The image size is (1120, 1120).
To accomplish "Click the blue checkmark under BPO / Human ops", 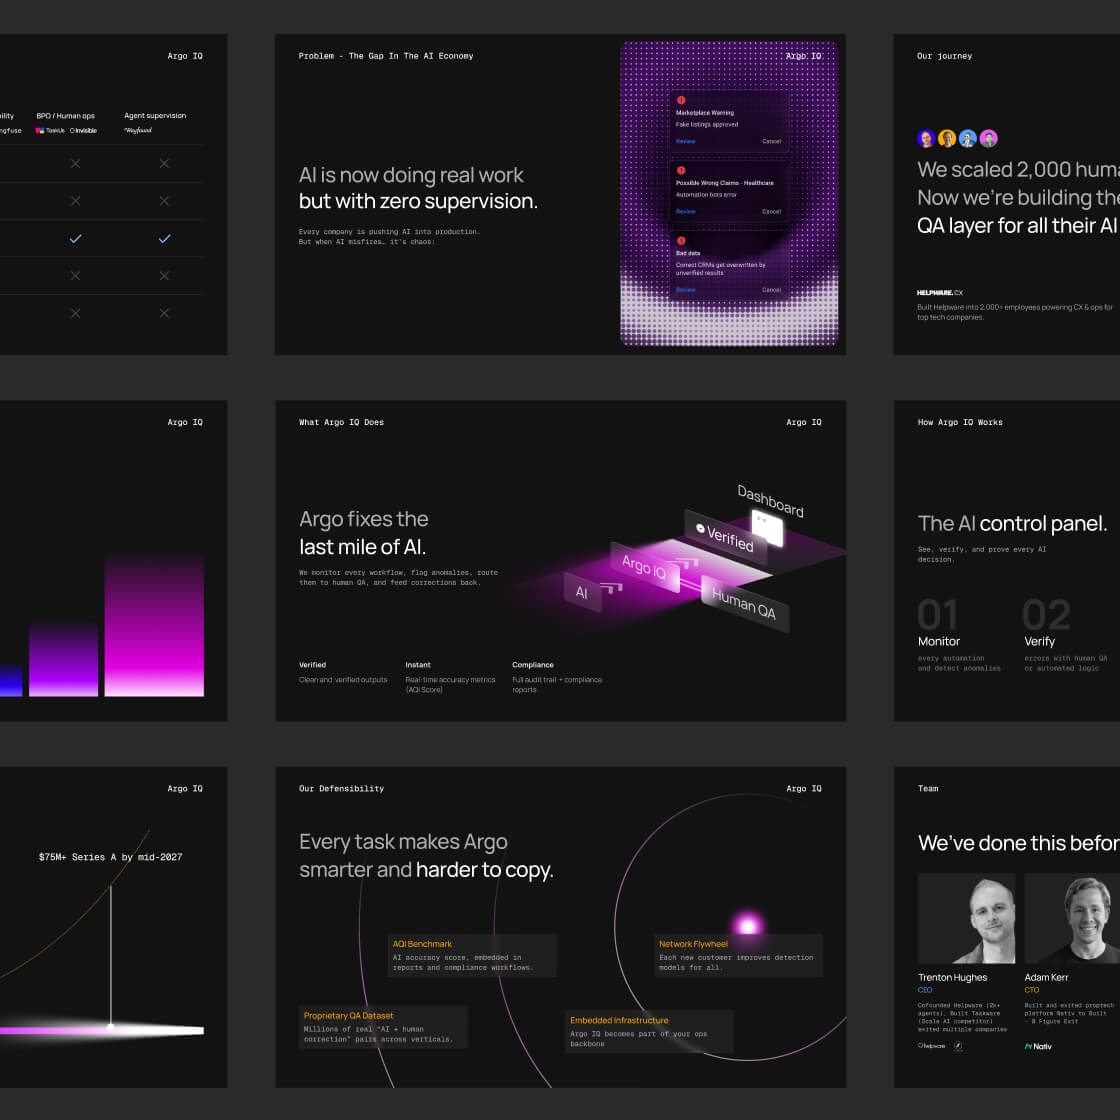I will pos(75,239).
